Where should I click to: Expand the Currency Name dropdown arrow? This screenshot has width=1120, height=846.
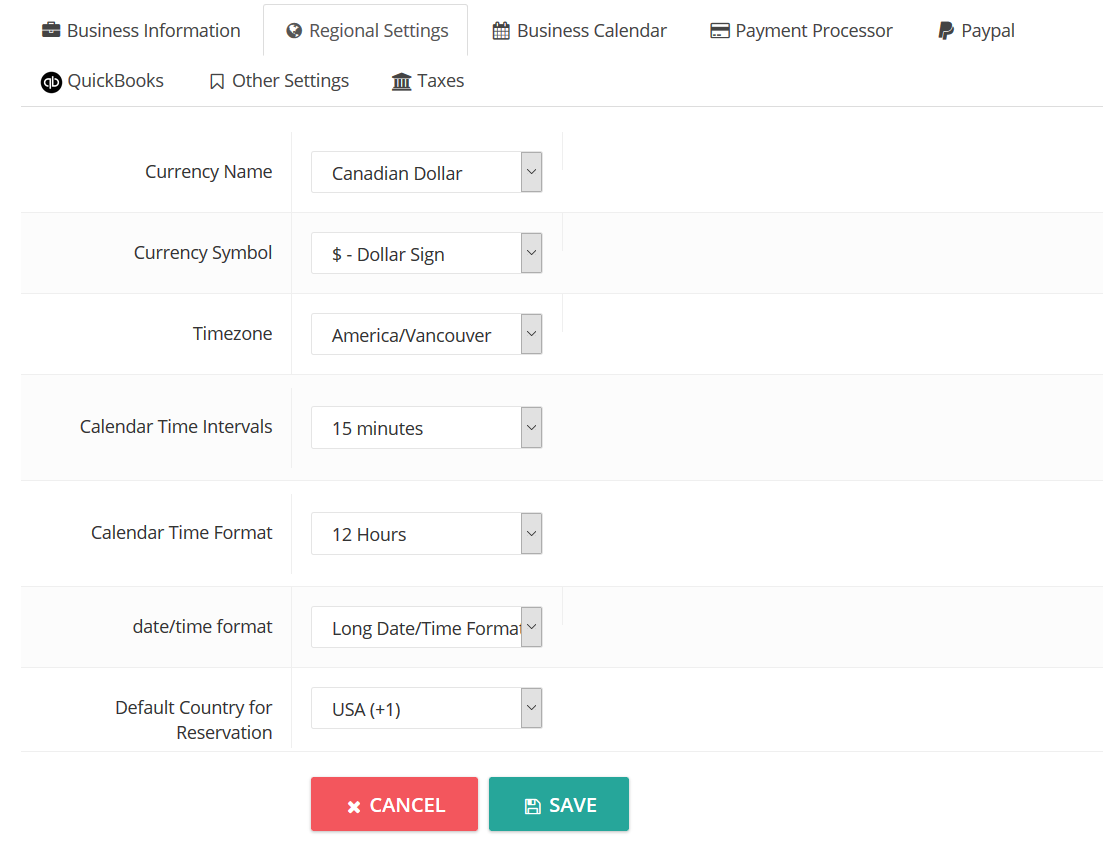(531, 172)
